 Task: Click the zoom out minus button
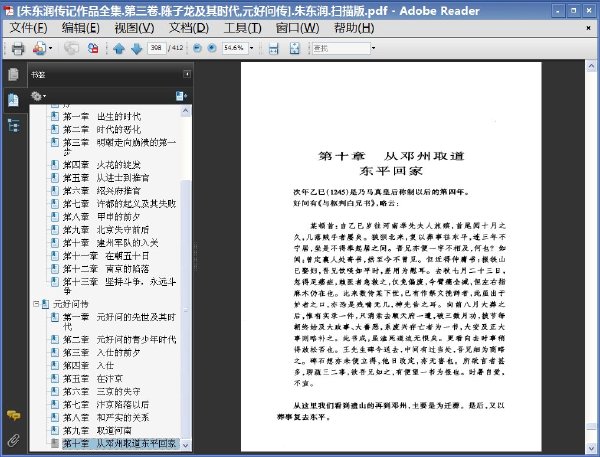tap(197, 48)
